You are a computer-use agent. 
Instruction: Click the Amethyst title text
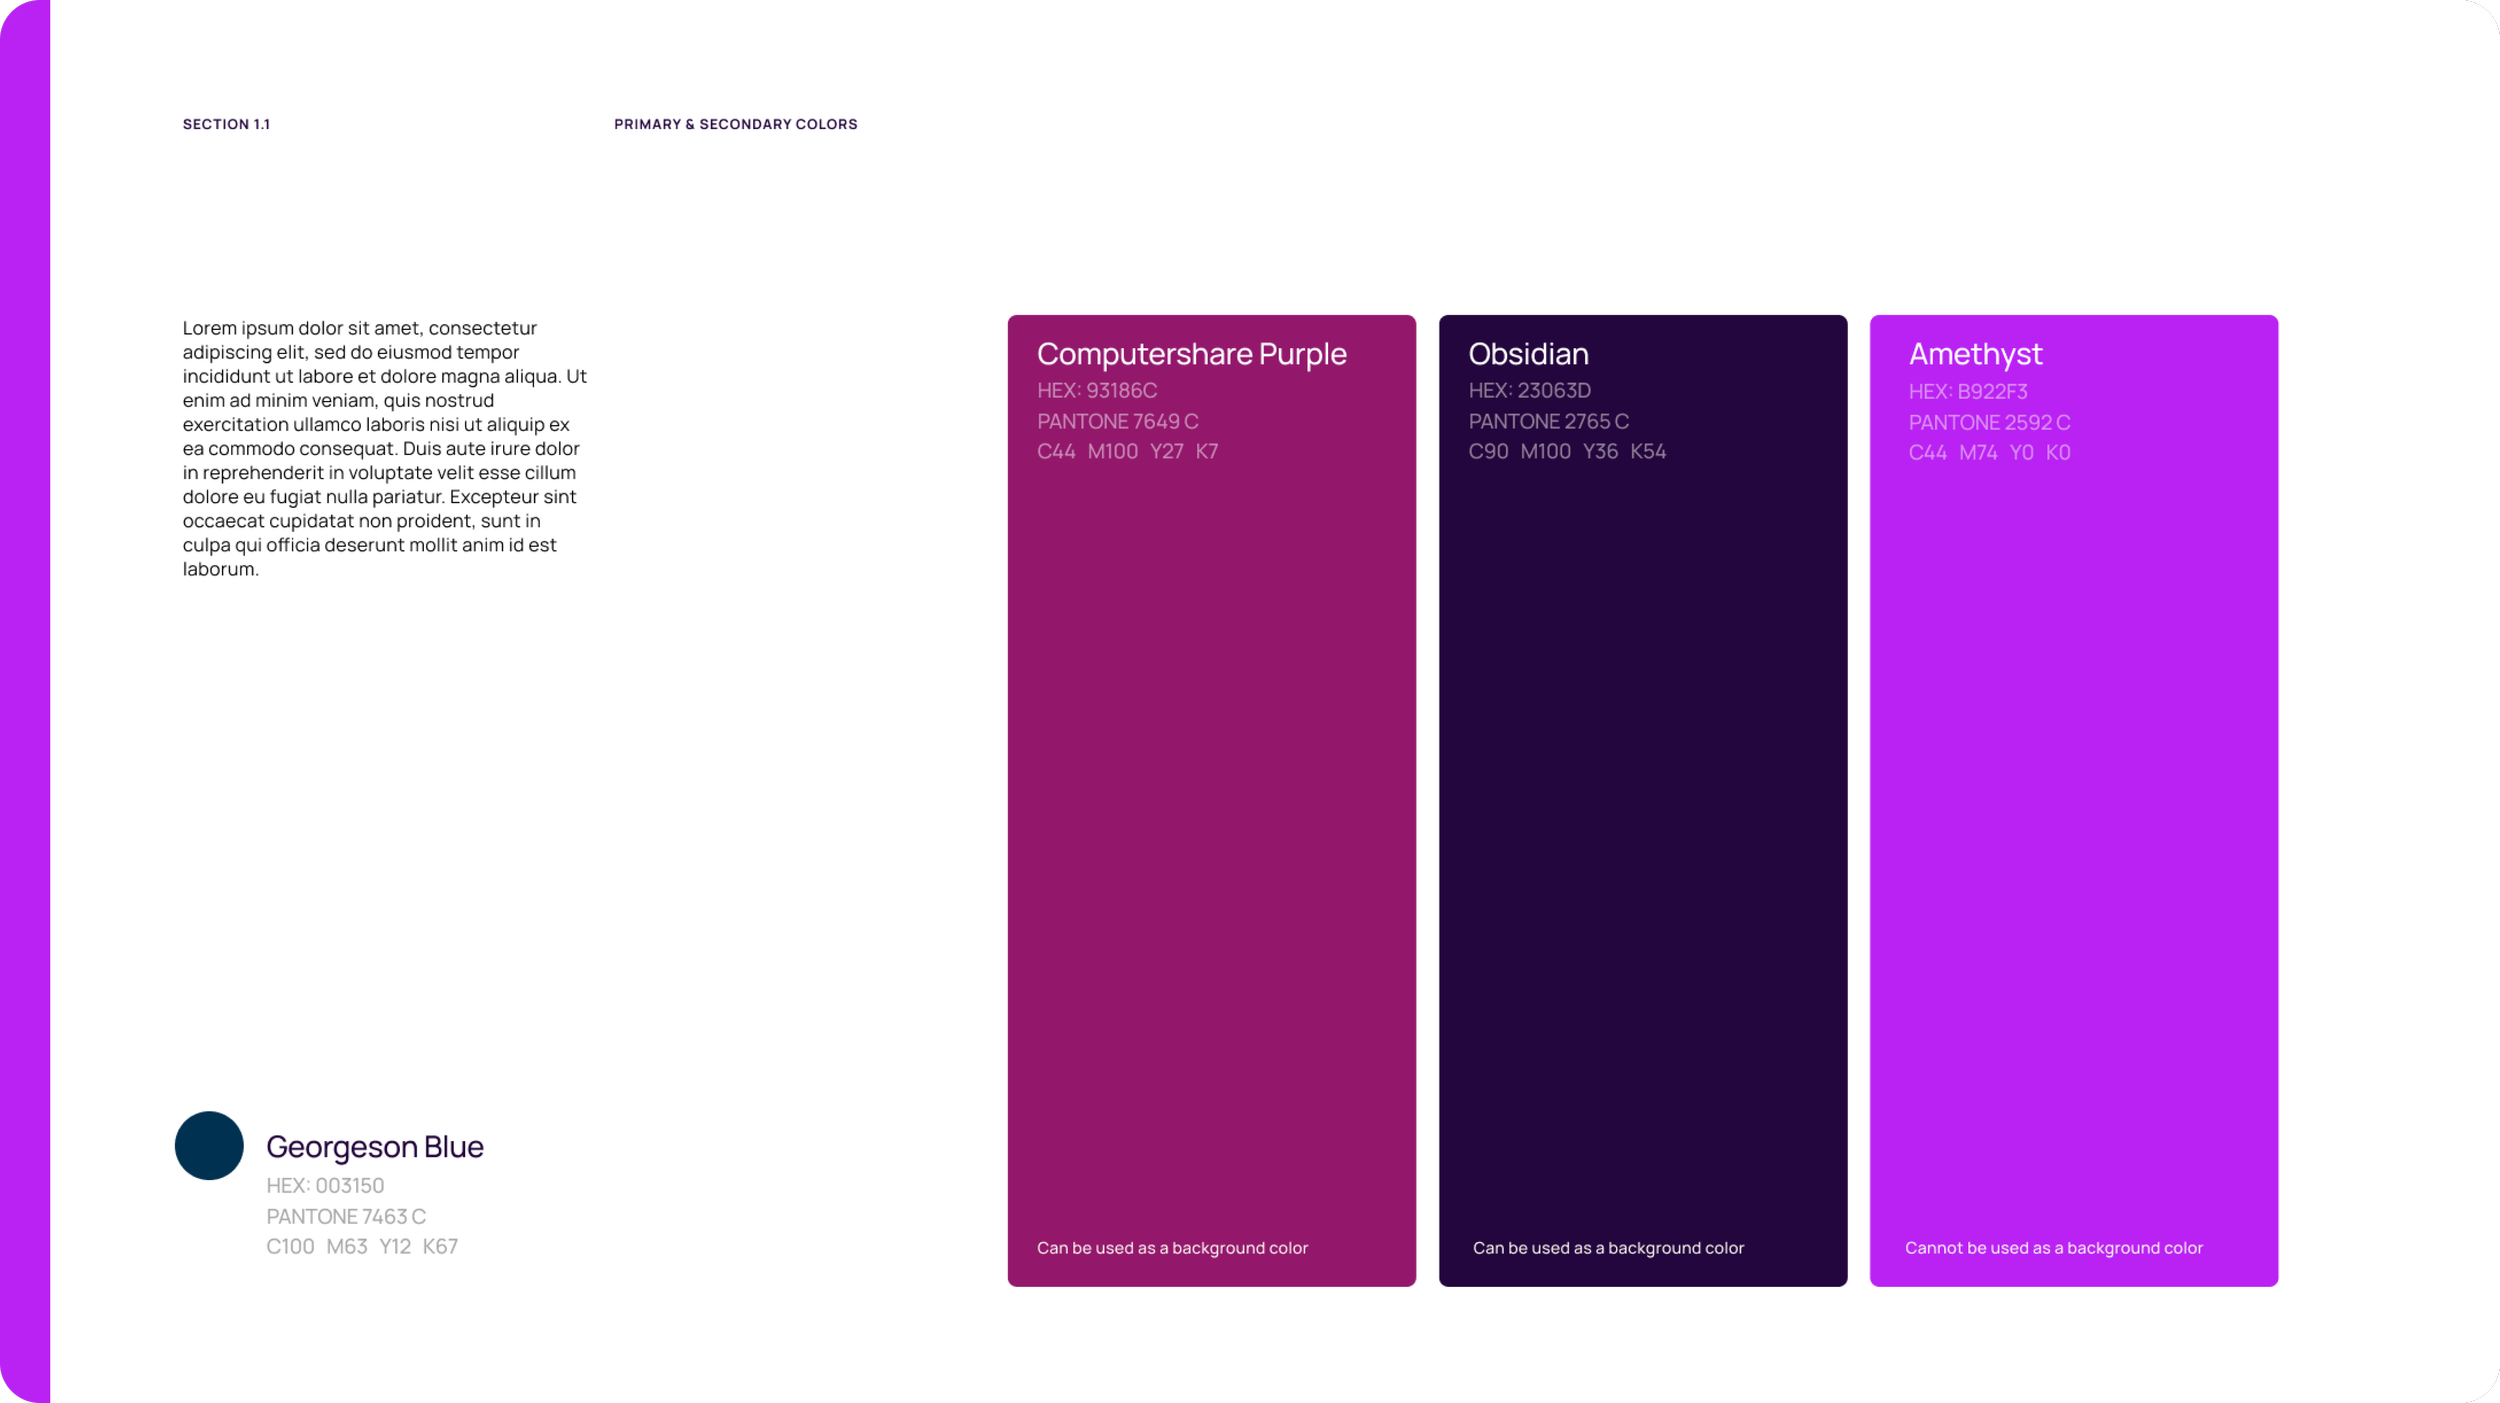coord(1974,354)
